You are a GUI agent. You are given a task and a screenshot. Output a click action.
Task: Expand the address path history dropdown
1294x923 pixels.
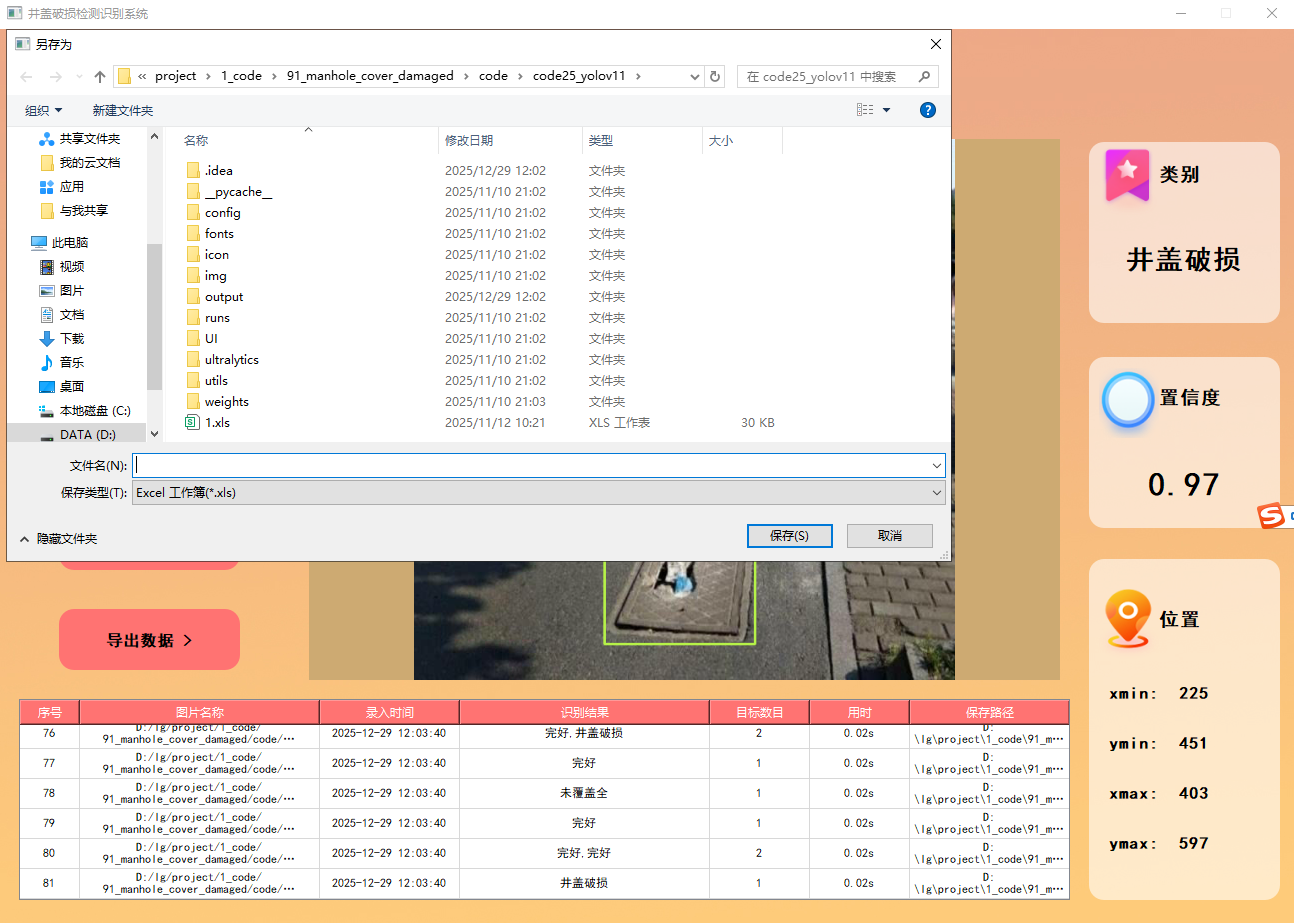695,76
